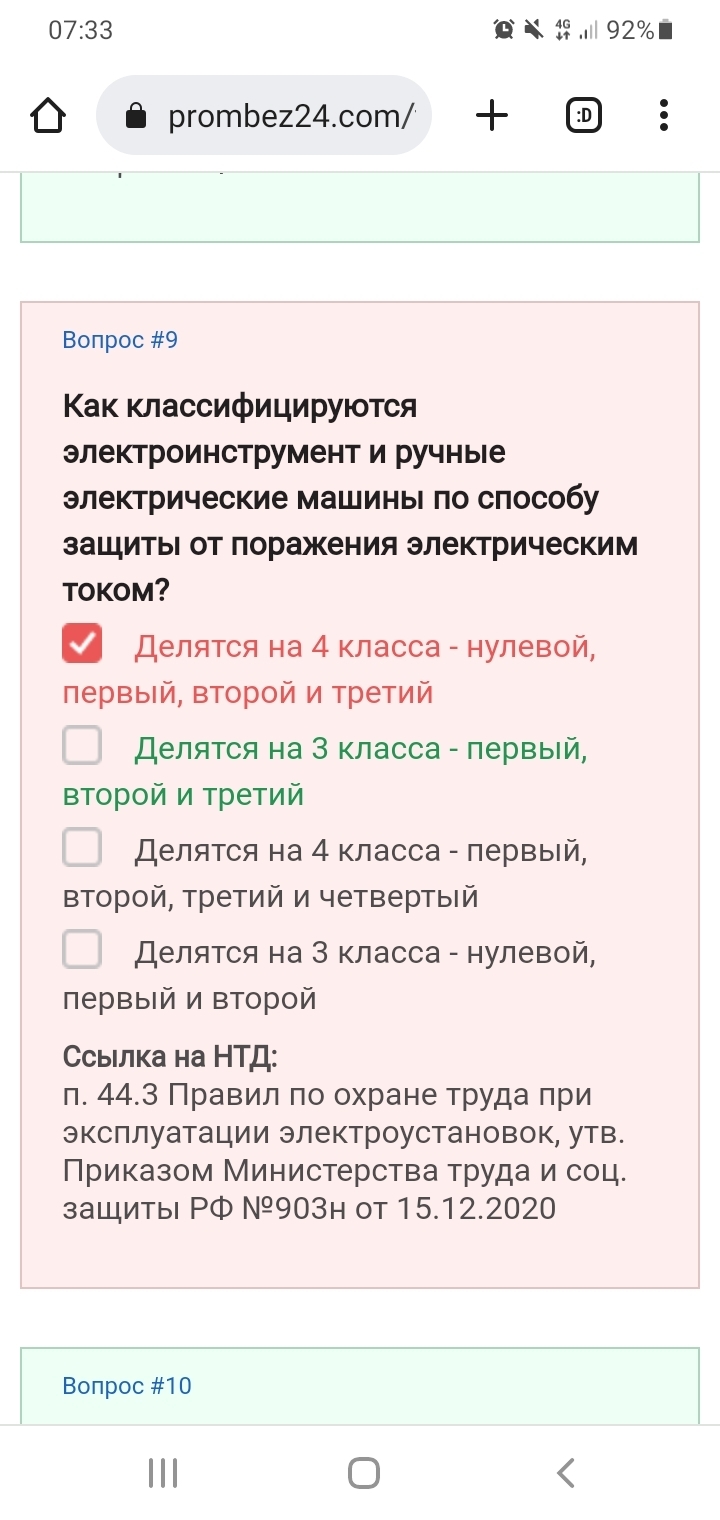Check the box for zero, first, second classes
720x1520 pixels.
[x=82, y=949]
